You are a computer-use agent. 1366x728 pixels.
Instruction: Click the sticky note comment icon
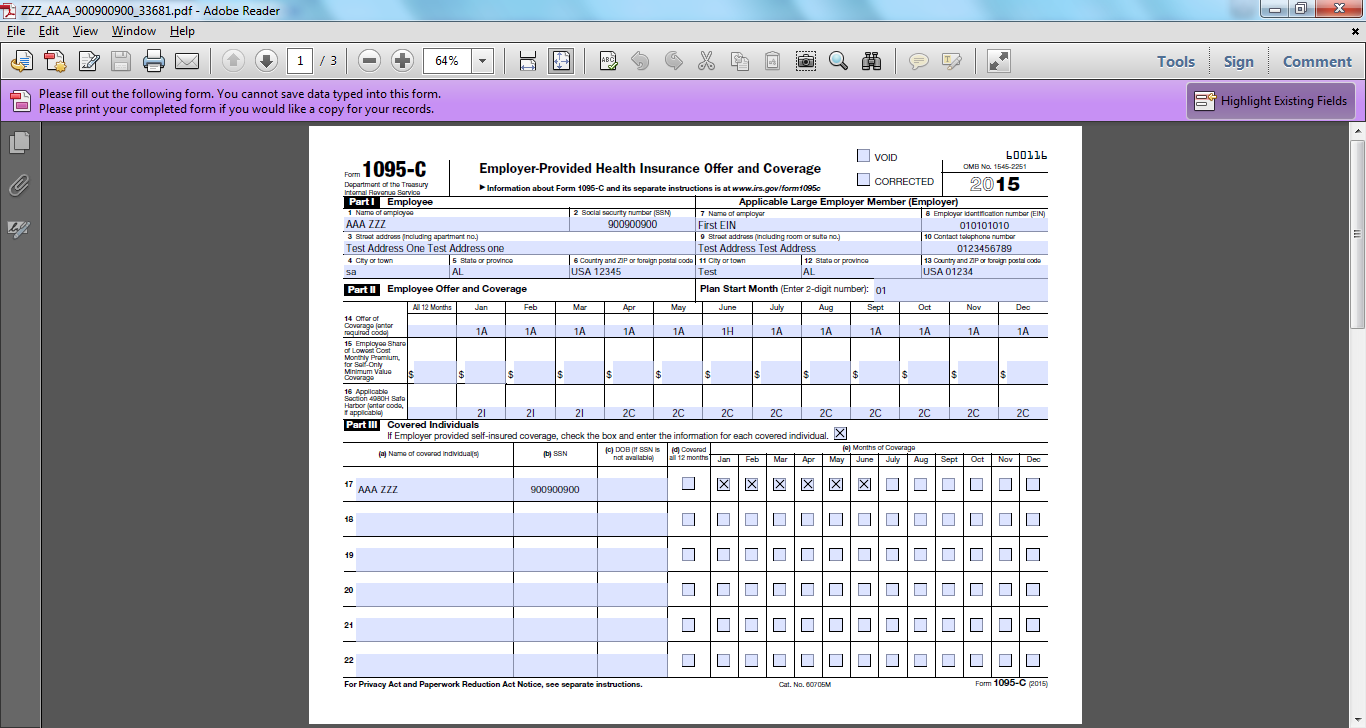pyautogui.click(x=918, y=61)
